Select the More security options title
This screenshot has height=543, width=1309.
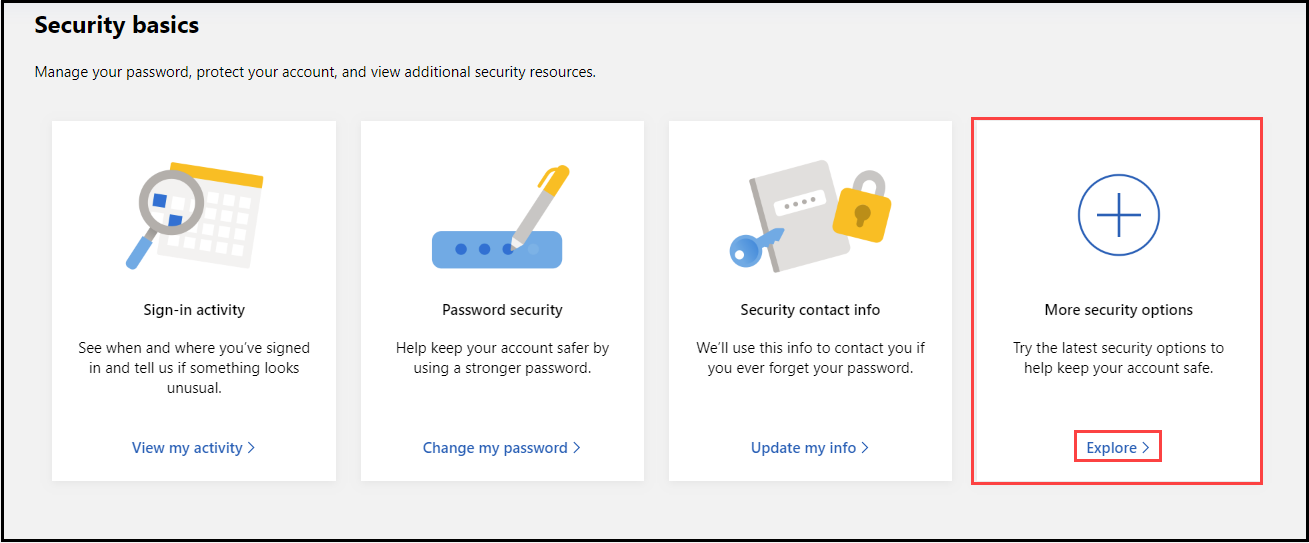tap(1118, 310)
